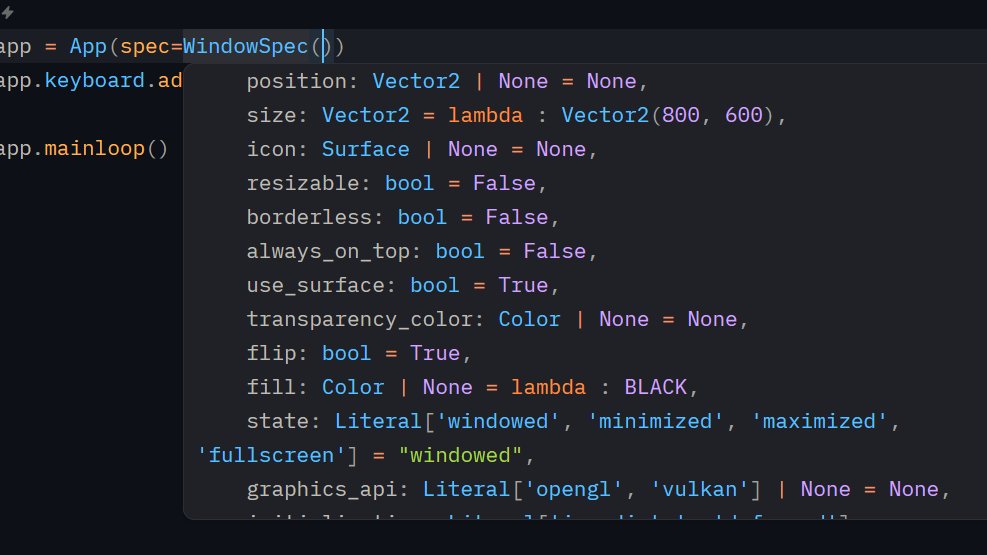Click the 'maximized' literal option
Screen dimensions: 987x555
[819, 421]
